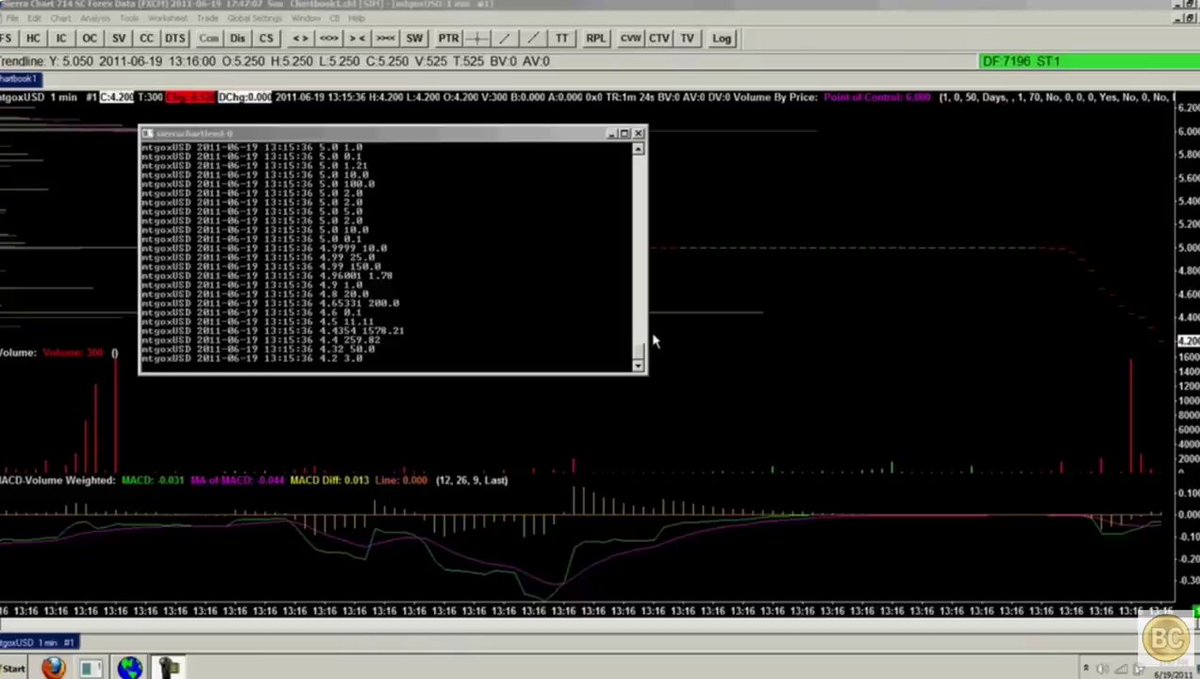This screenshot has width=1200, height=679.
Task: Click the expand bars '< >' button
Action: pyautogui.click(x=299, y=38)
